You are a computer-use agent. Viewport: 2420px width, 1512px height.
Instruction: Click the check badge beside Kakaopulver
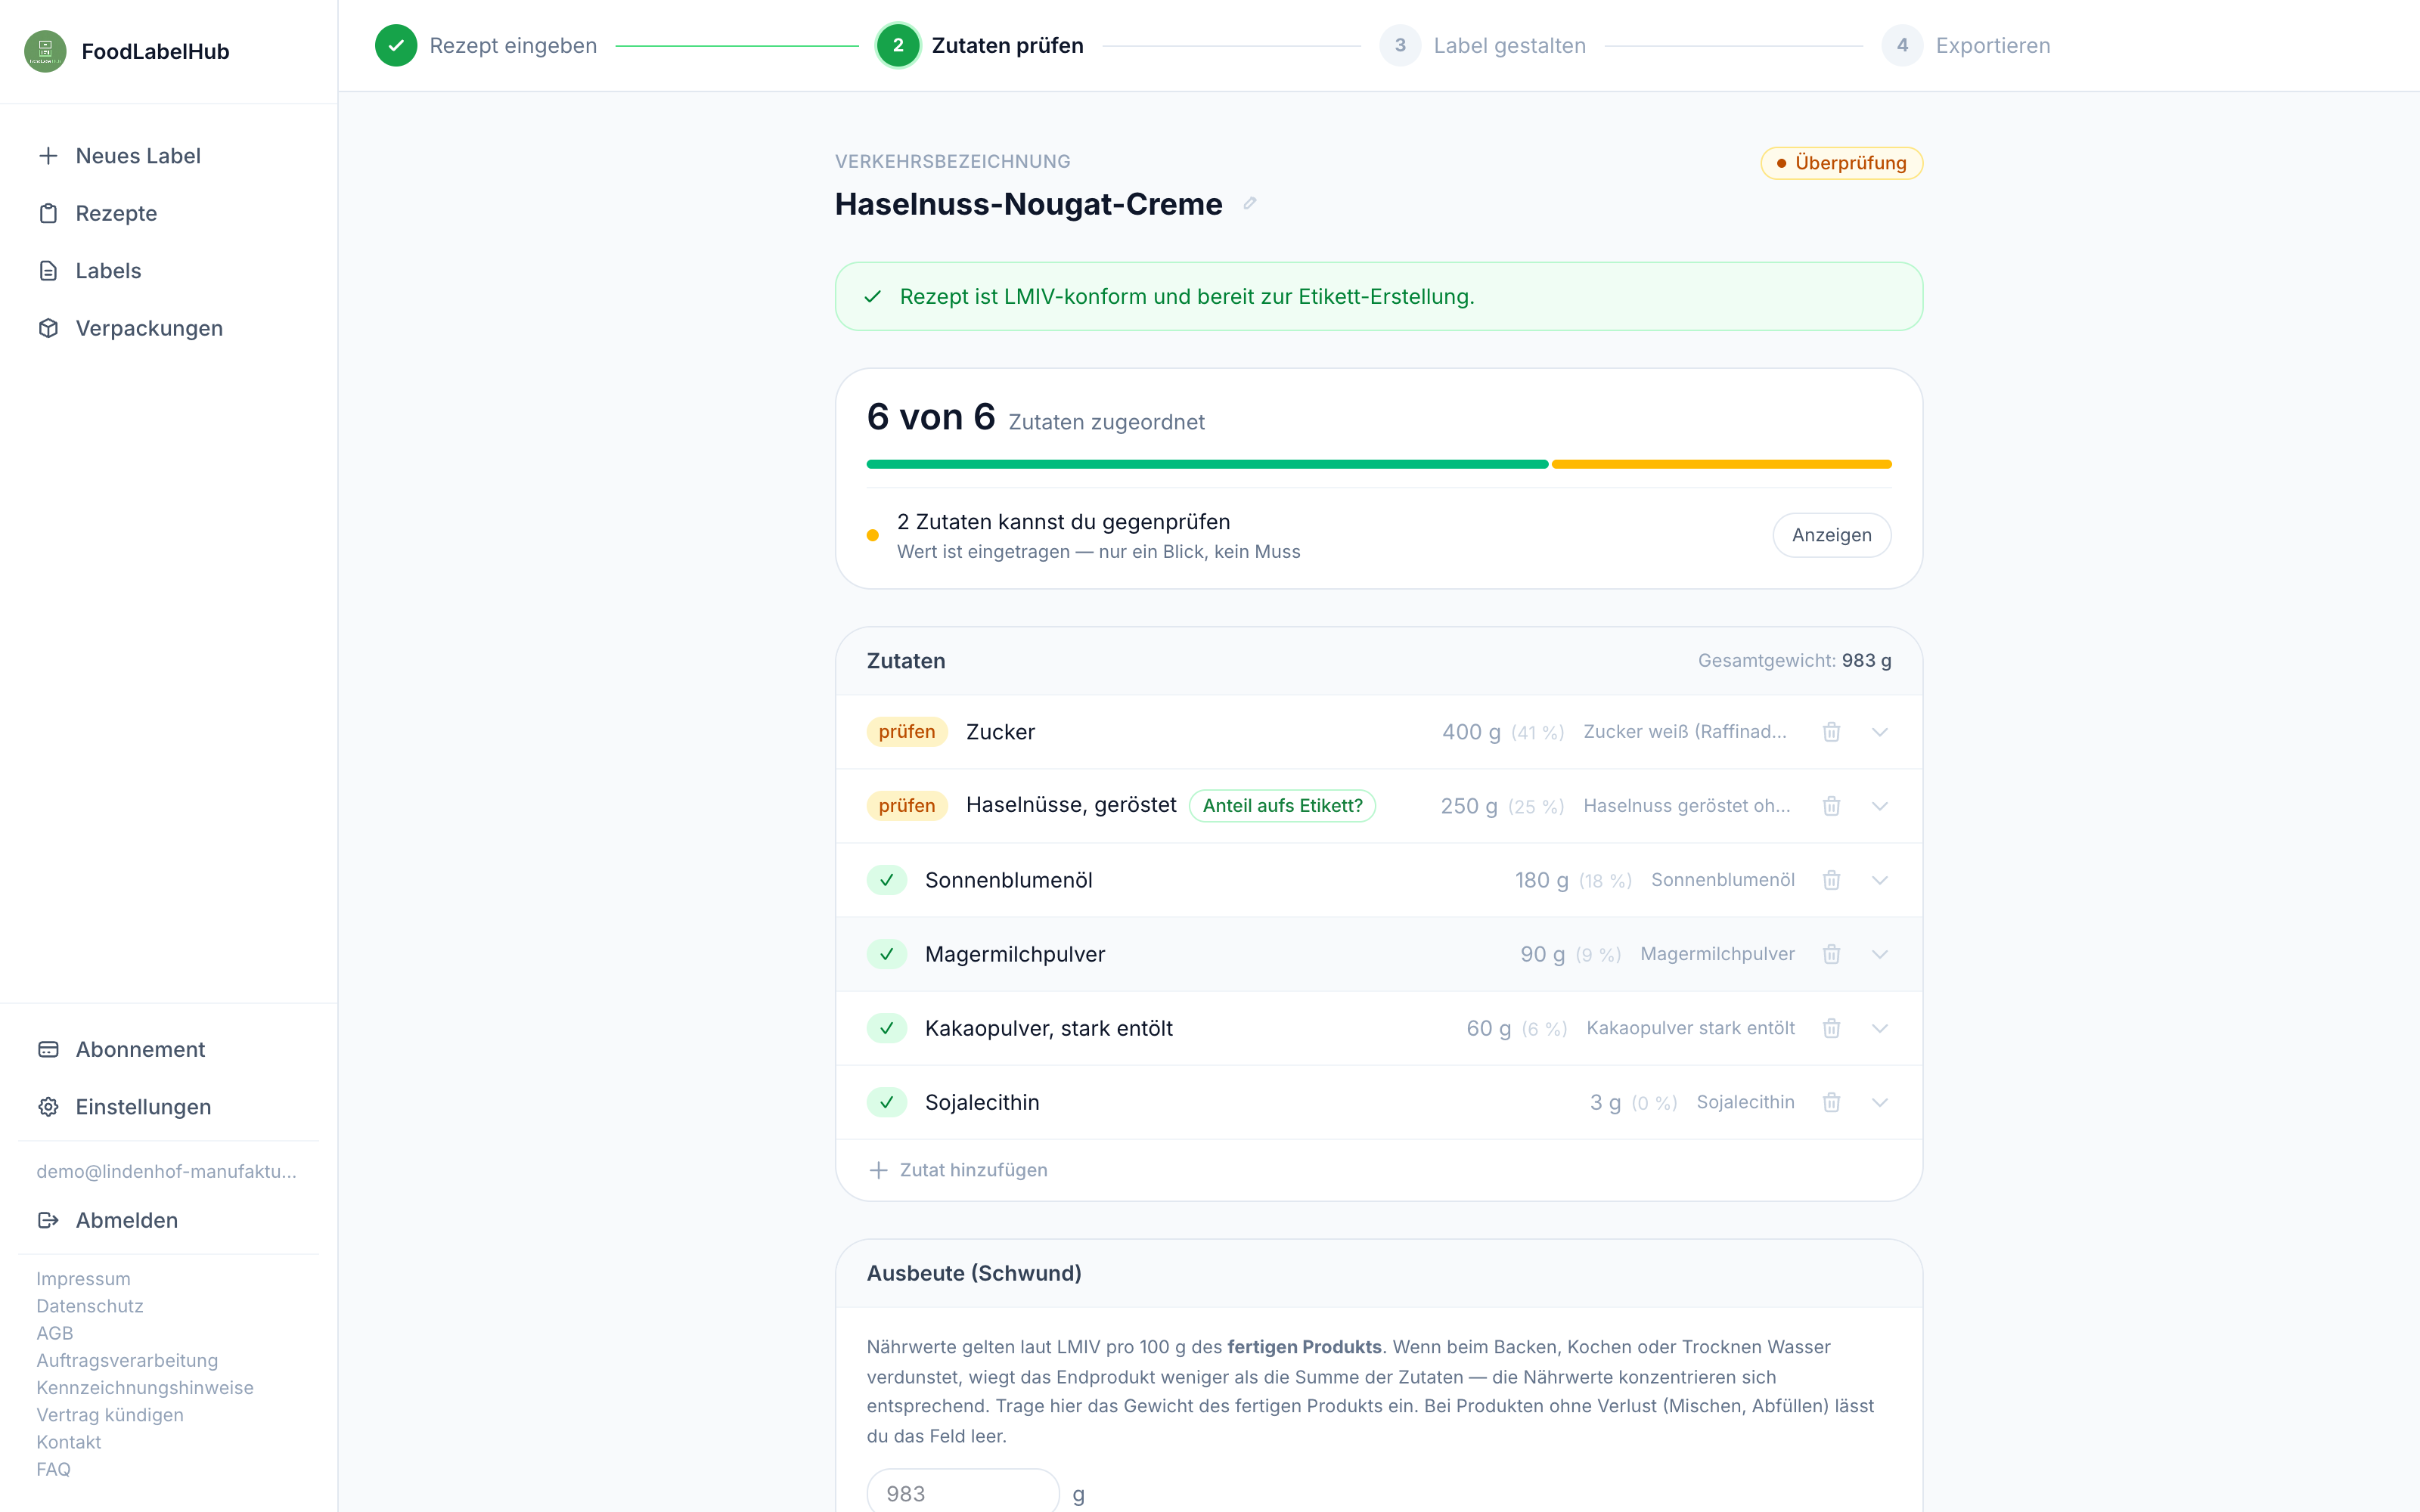[x=887, y=1028]
